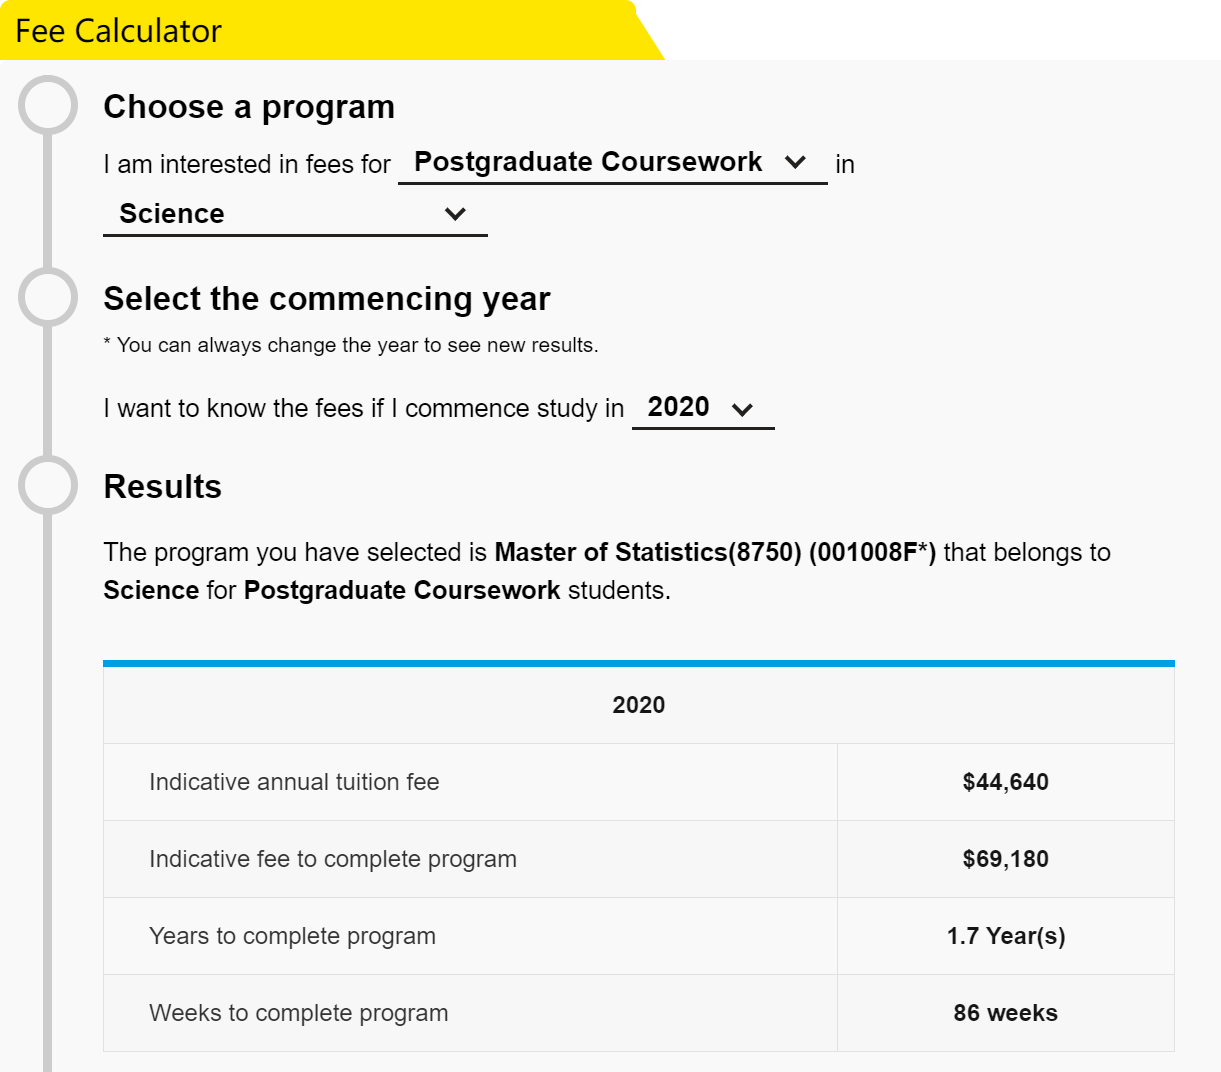This screenshot has width=1221, height=1072.
Task: Click the Results heading
Action: pos(163,487)
